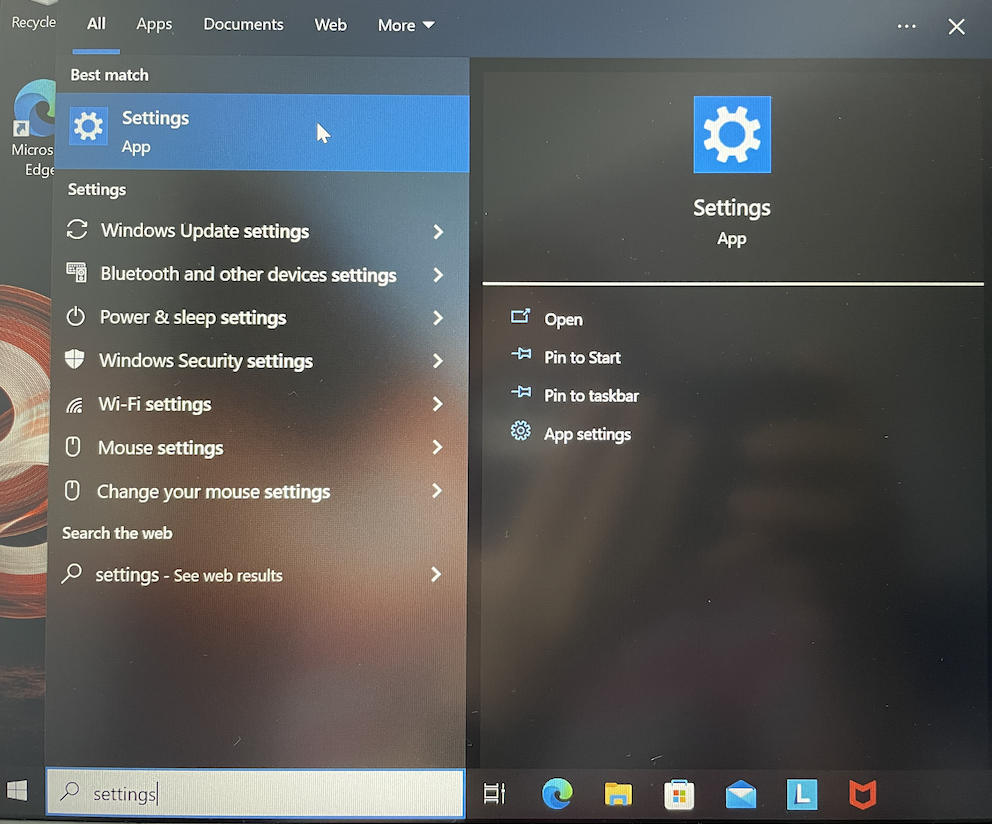Open McAfee from the taskbar
992x824 pixels.
tap(862, 795)
